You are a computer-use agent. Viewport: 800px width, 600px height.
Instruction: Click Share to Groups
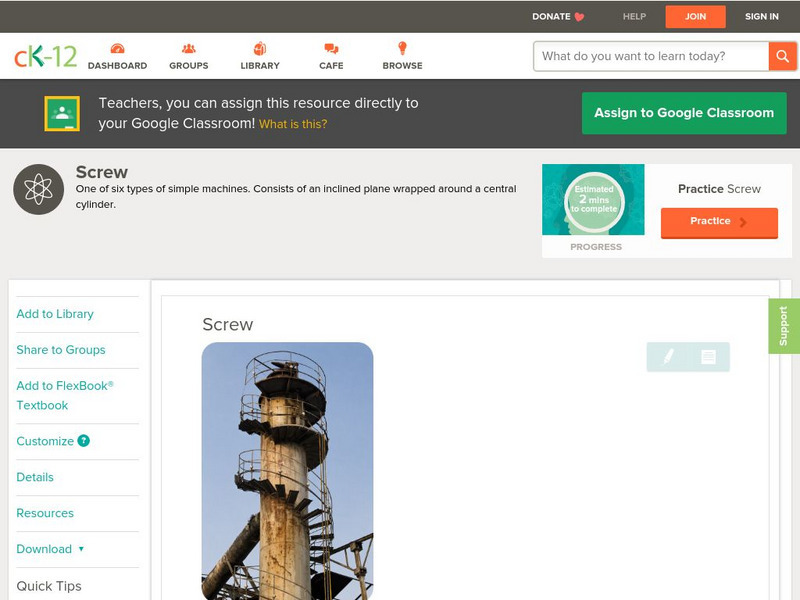tap(61, 350)
